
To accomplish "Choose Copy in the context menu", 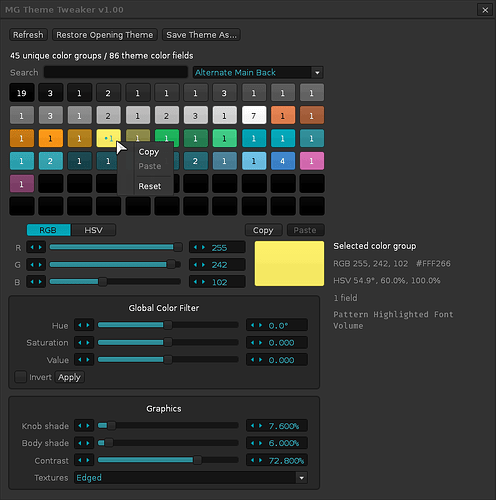I will click(149, 152).
